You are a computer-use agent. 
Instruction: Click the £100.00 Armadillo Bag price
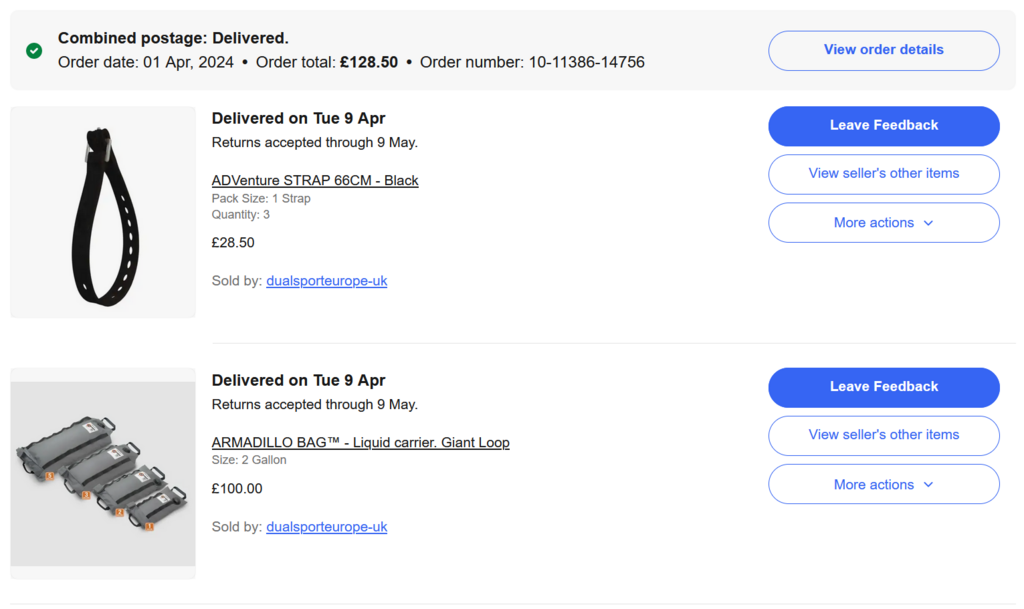pos(237,489)
